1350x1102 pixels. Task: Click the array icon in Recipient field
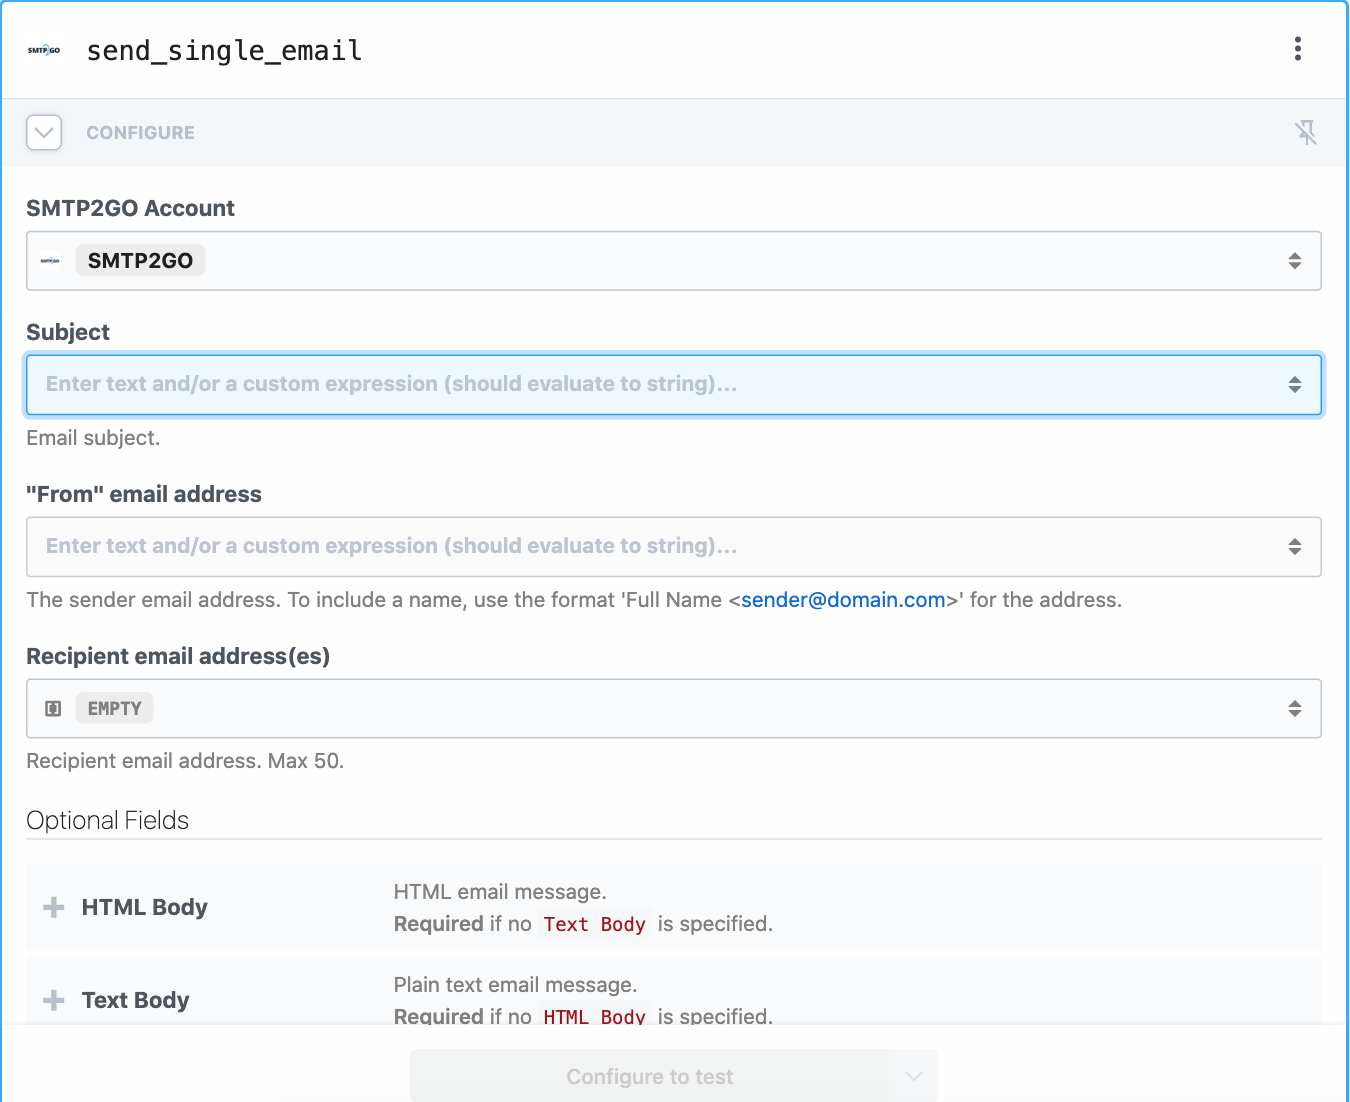[53, 708]
